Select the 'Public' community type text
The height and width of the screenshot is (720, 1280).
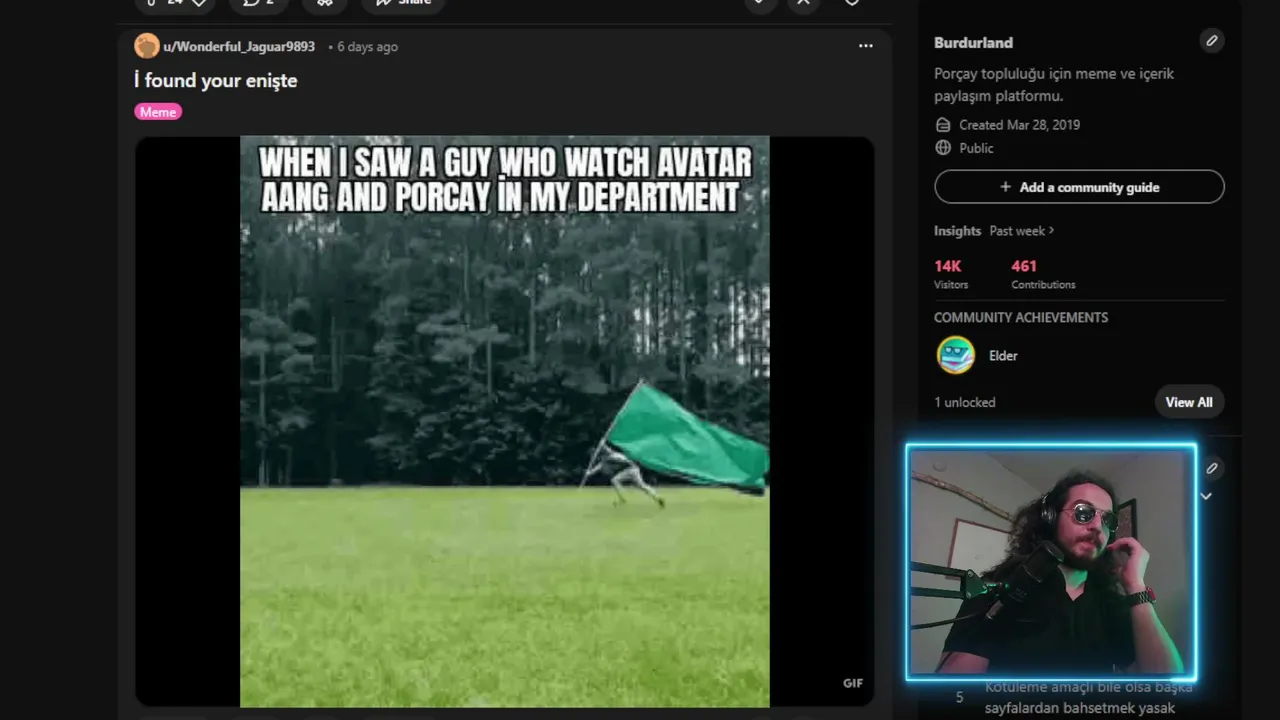[x=976, y=148]
